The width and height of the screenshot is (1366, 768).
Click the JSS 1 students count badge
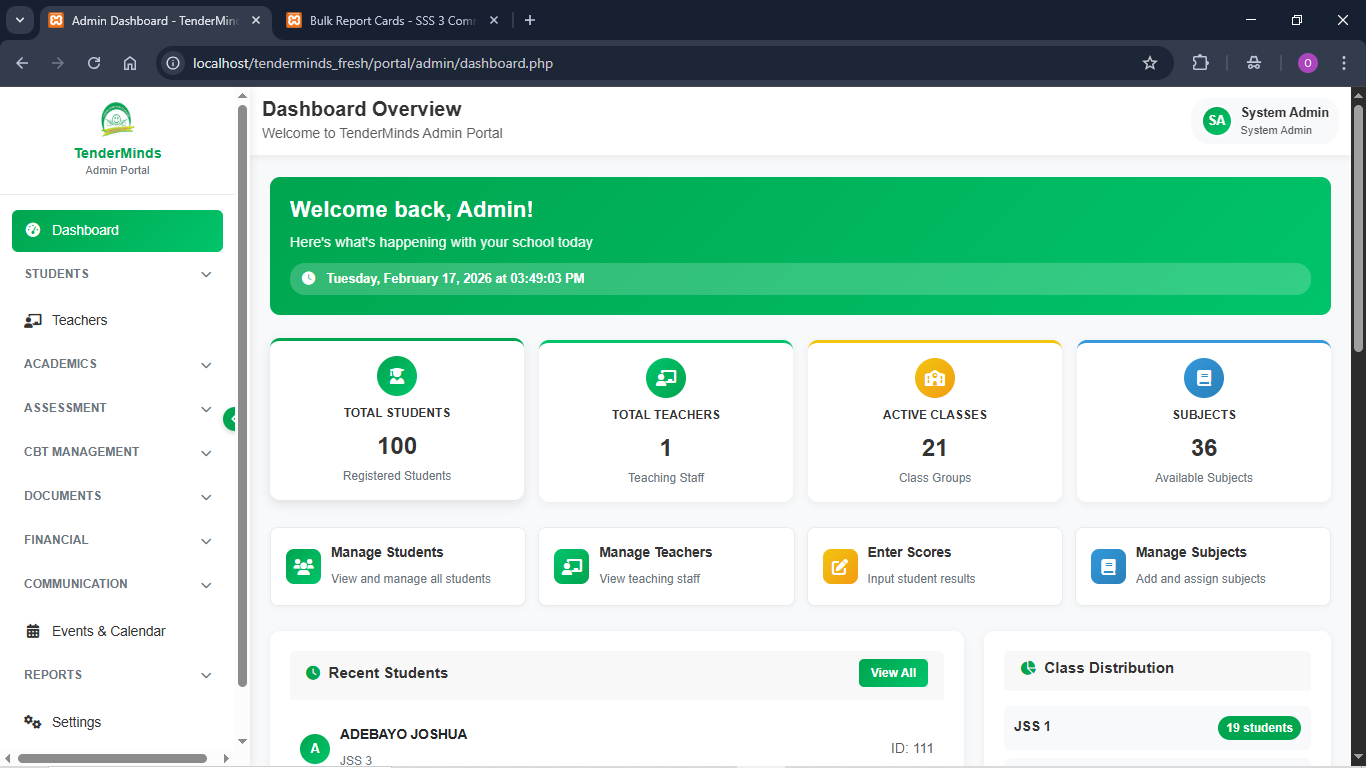pos(1259,727)
